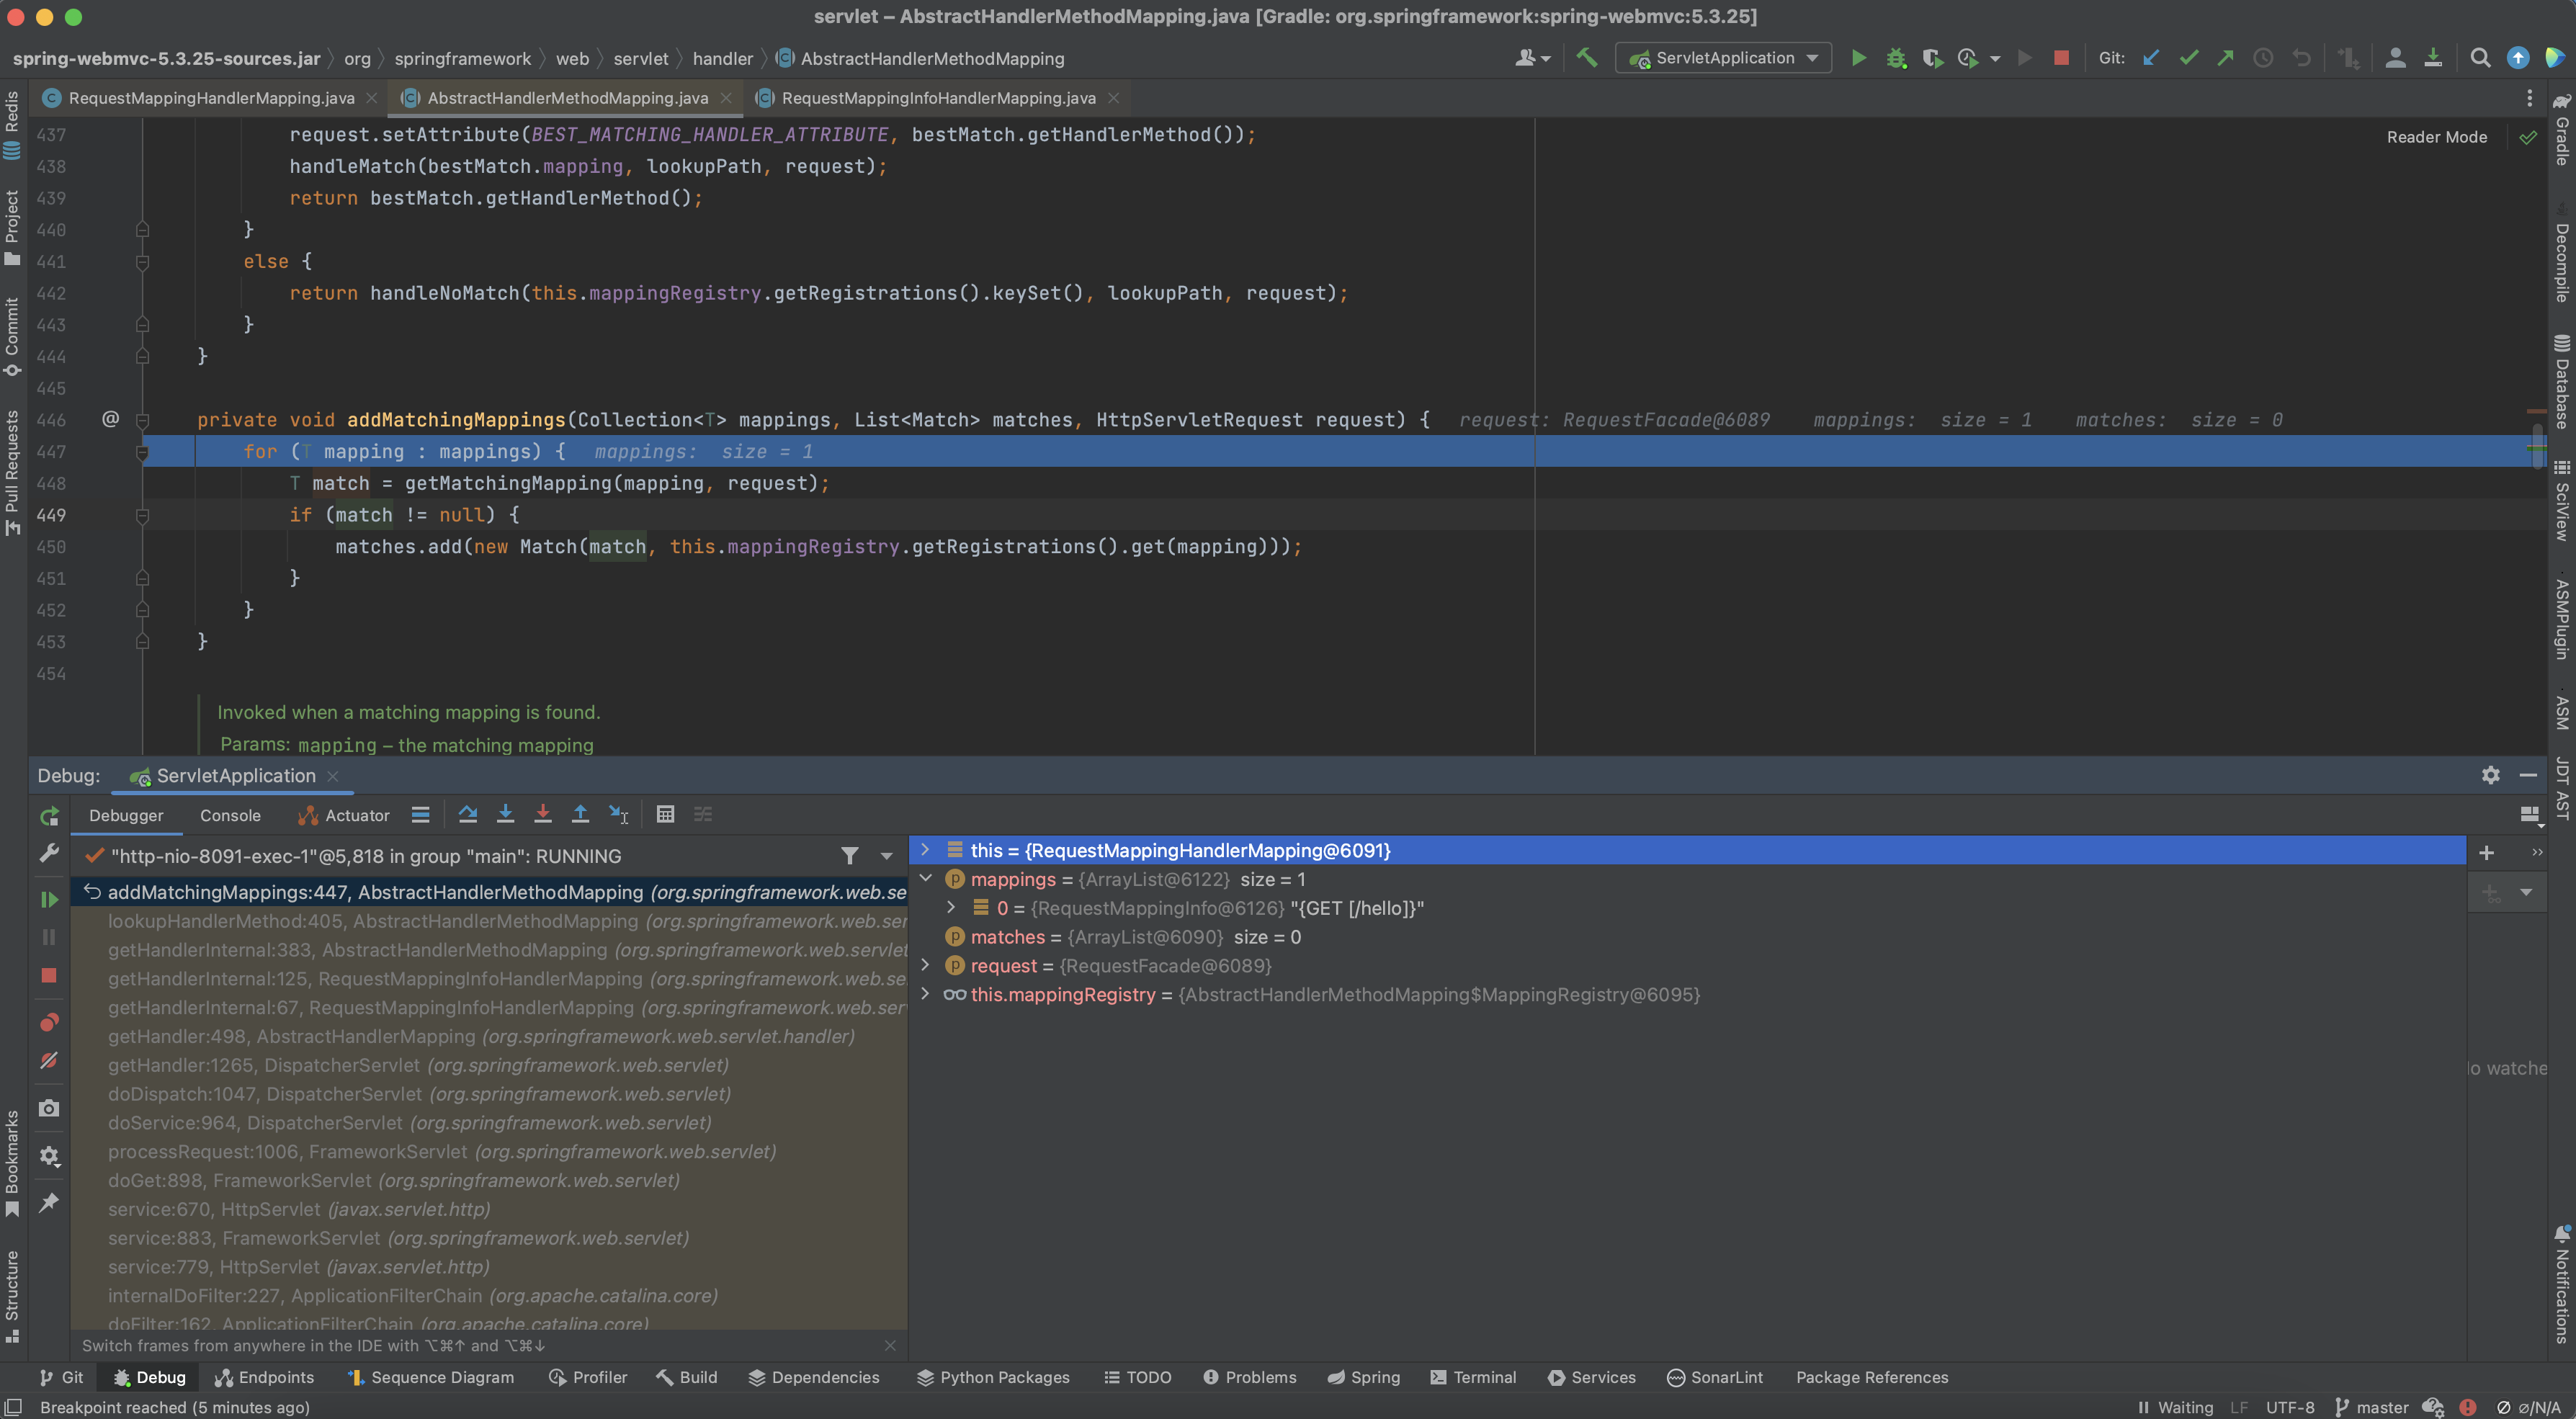Open ServletApplication run configuration dropdown
The width and height of the screenshot is (2576, 1419).
click(x=1723, y=58)
